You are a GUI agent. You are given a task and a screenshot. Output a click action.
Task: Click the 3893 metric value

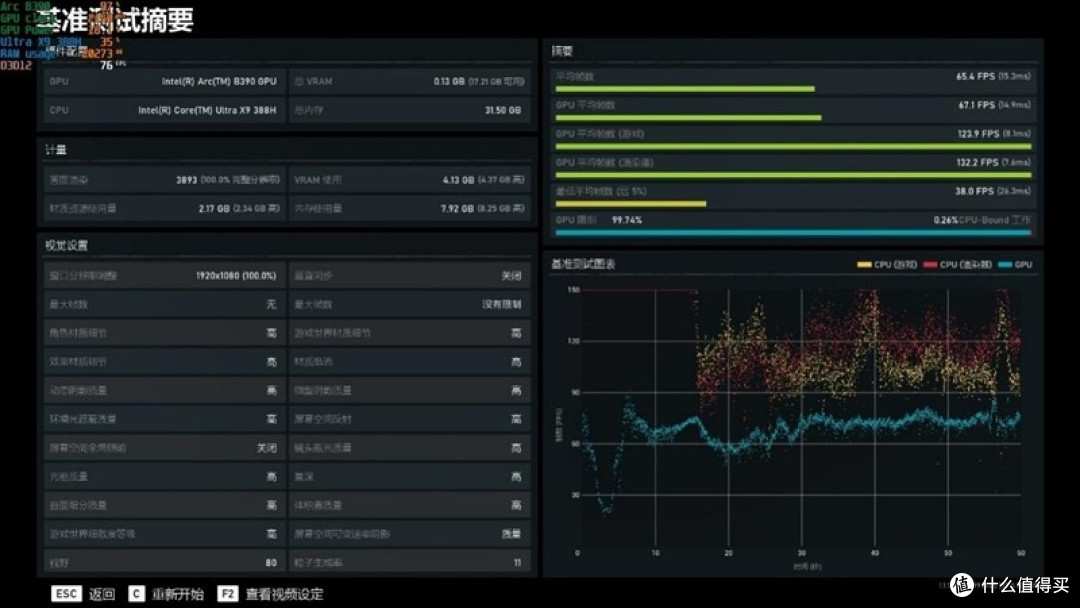(x=186, y=180)
